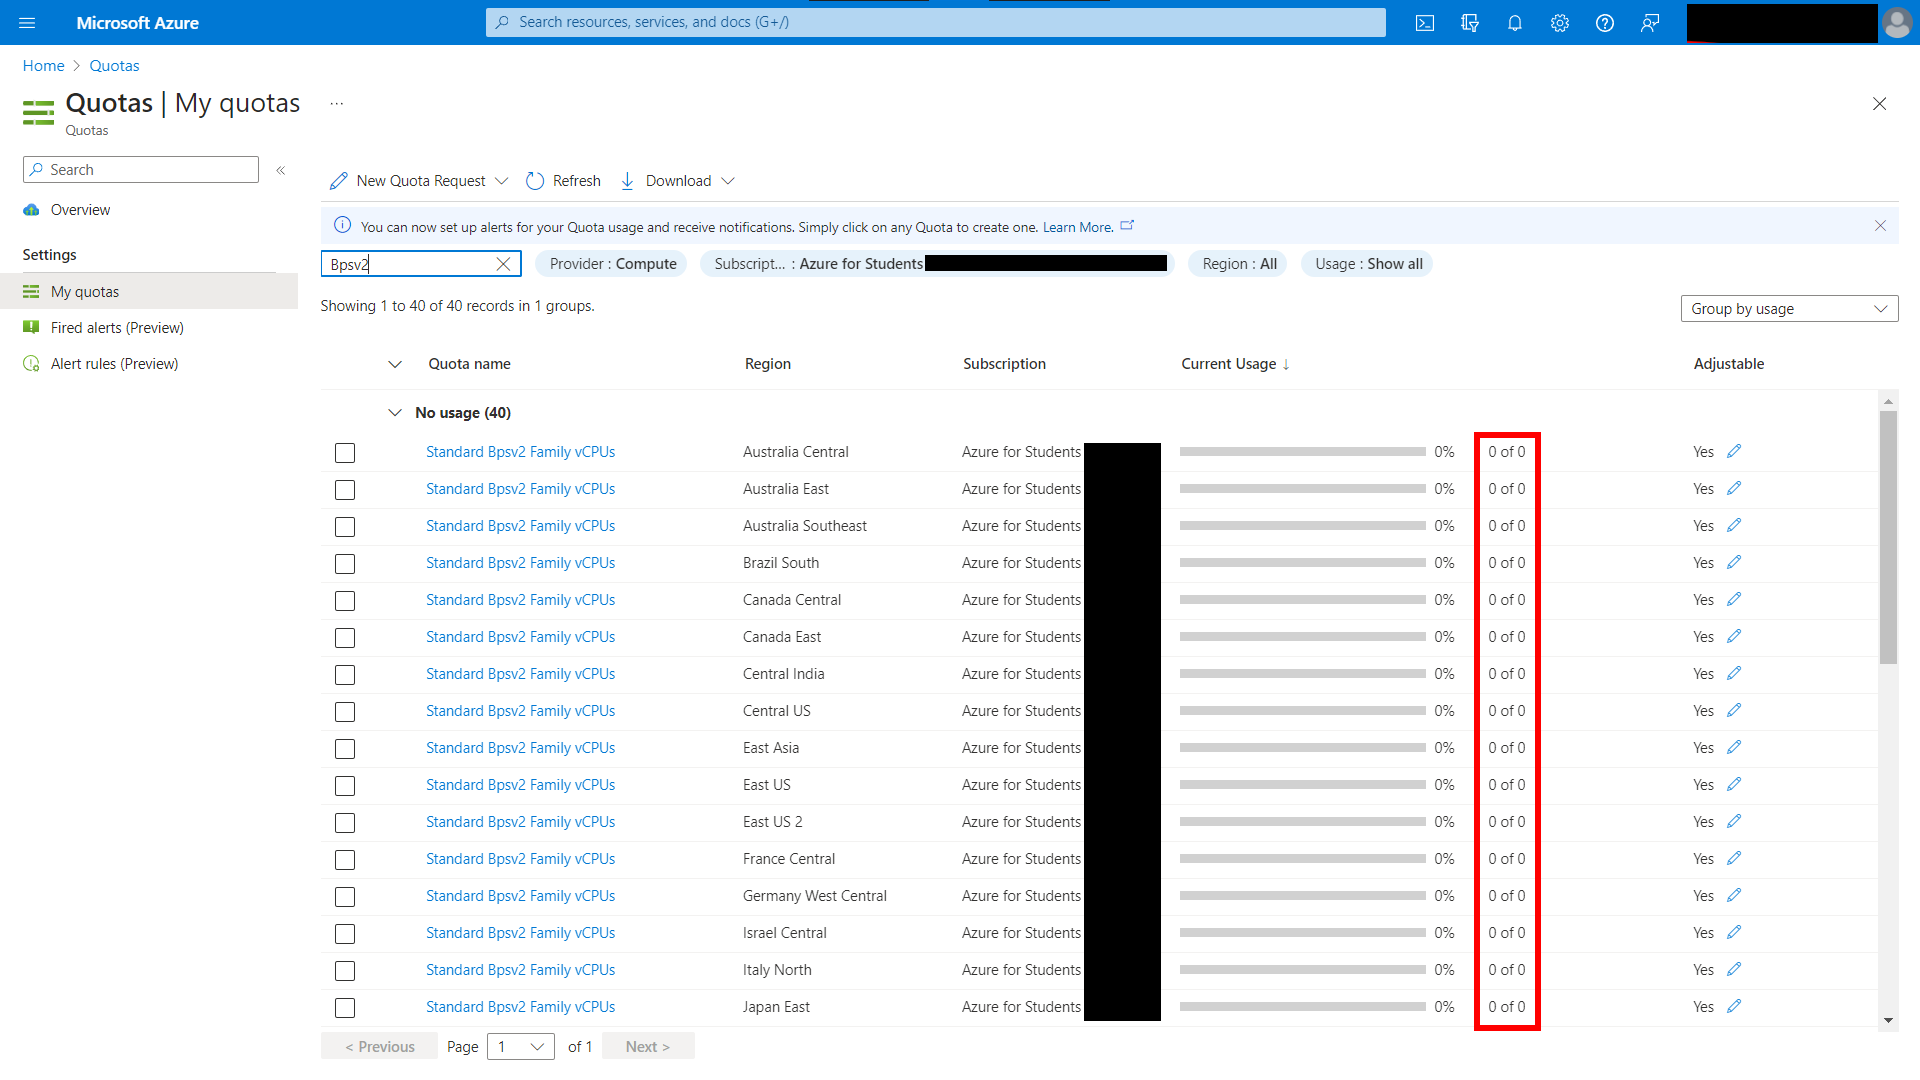Open the Region : All filter

(1239, 264)
